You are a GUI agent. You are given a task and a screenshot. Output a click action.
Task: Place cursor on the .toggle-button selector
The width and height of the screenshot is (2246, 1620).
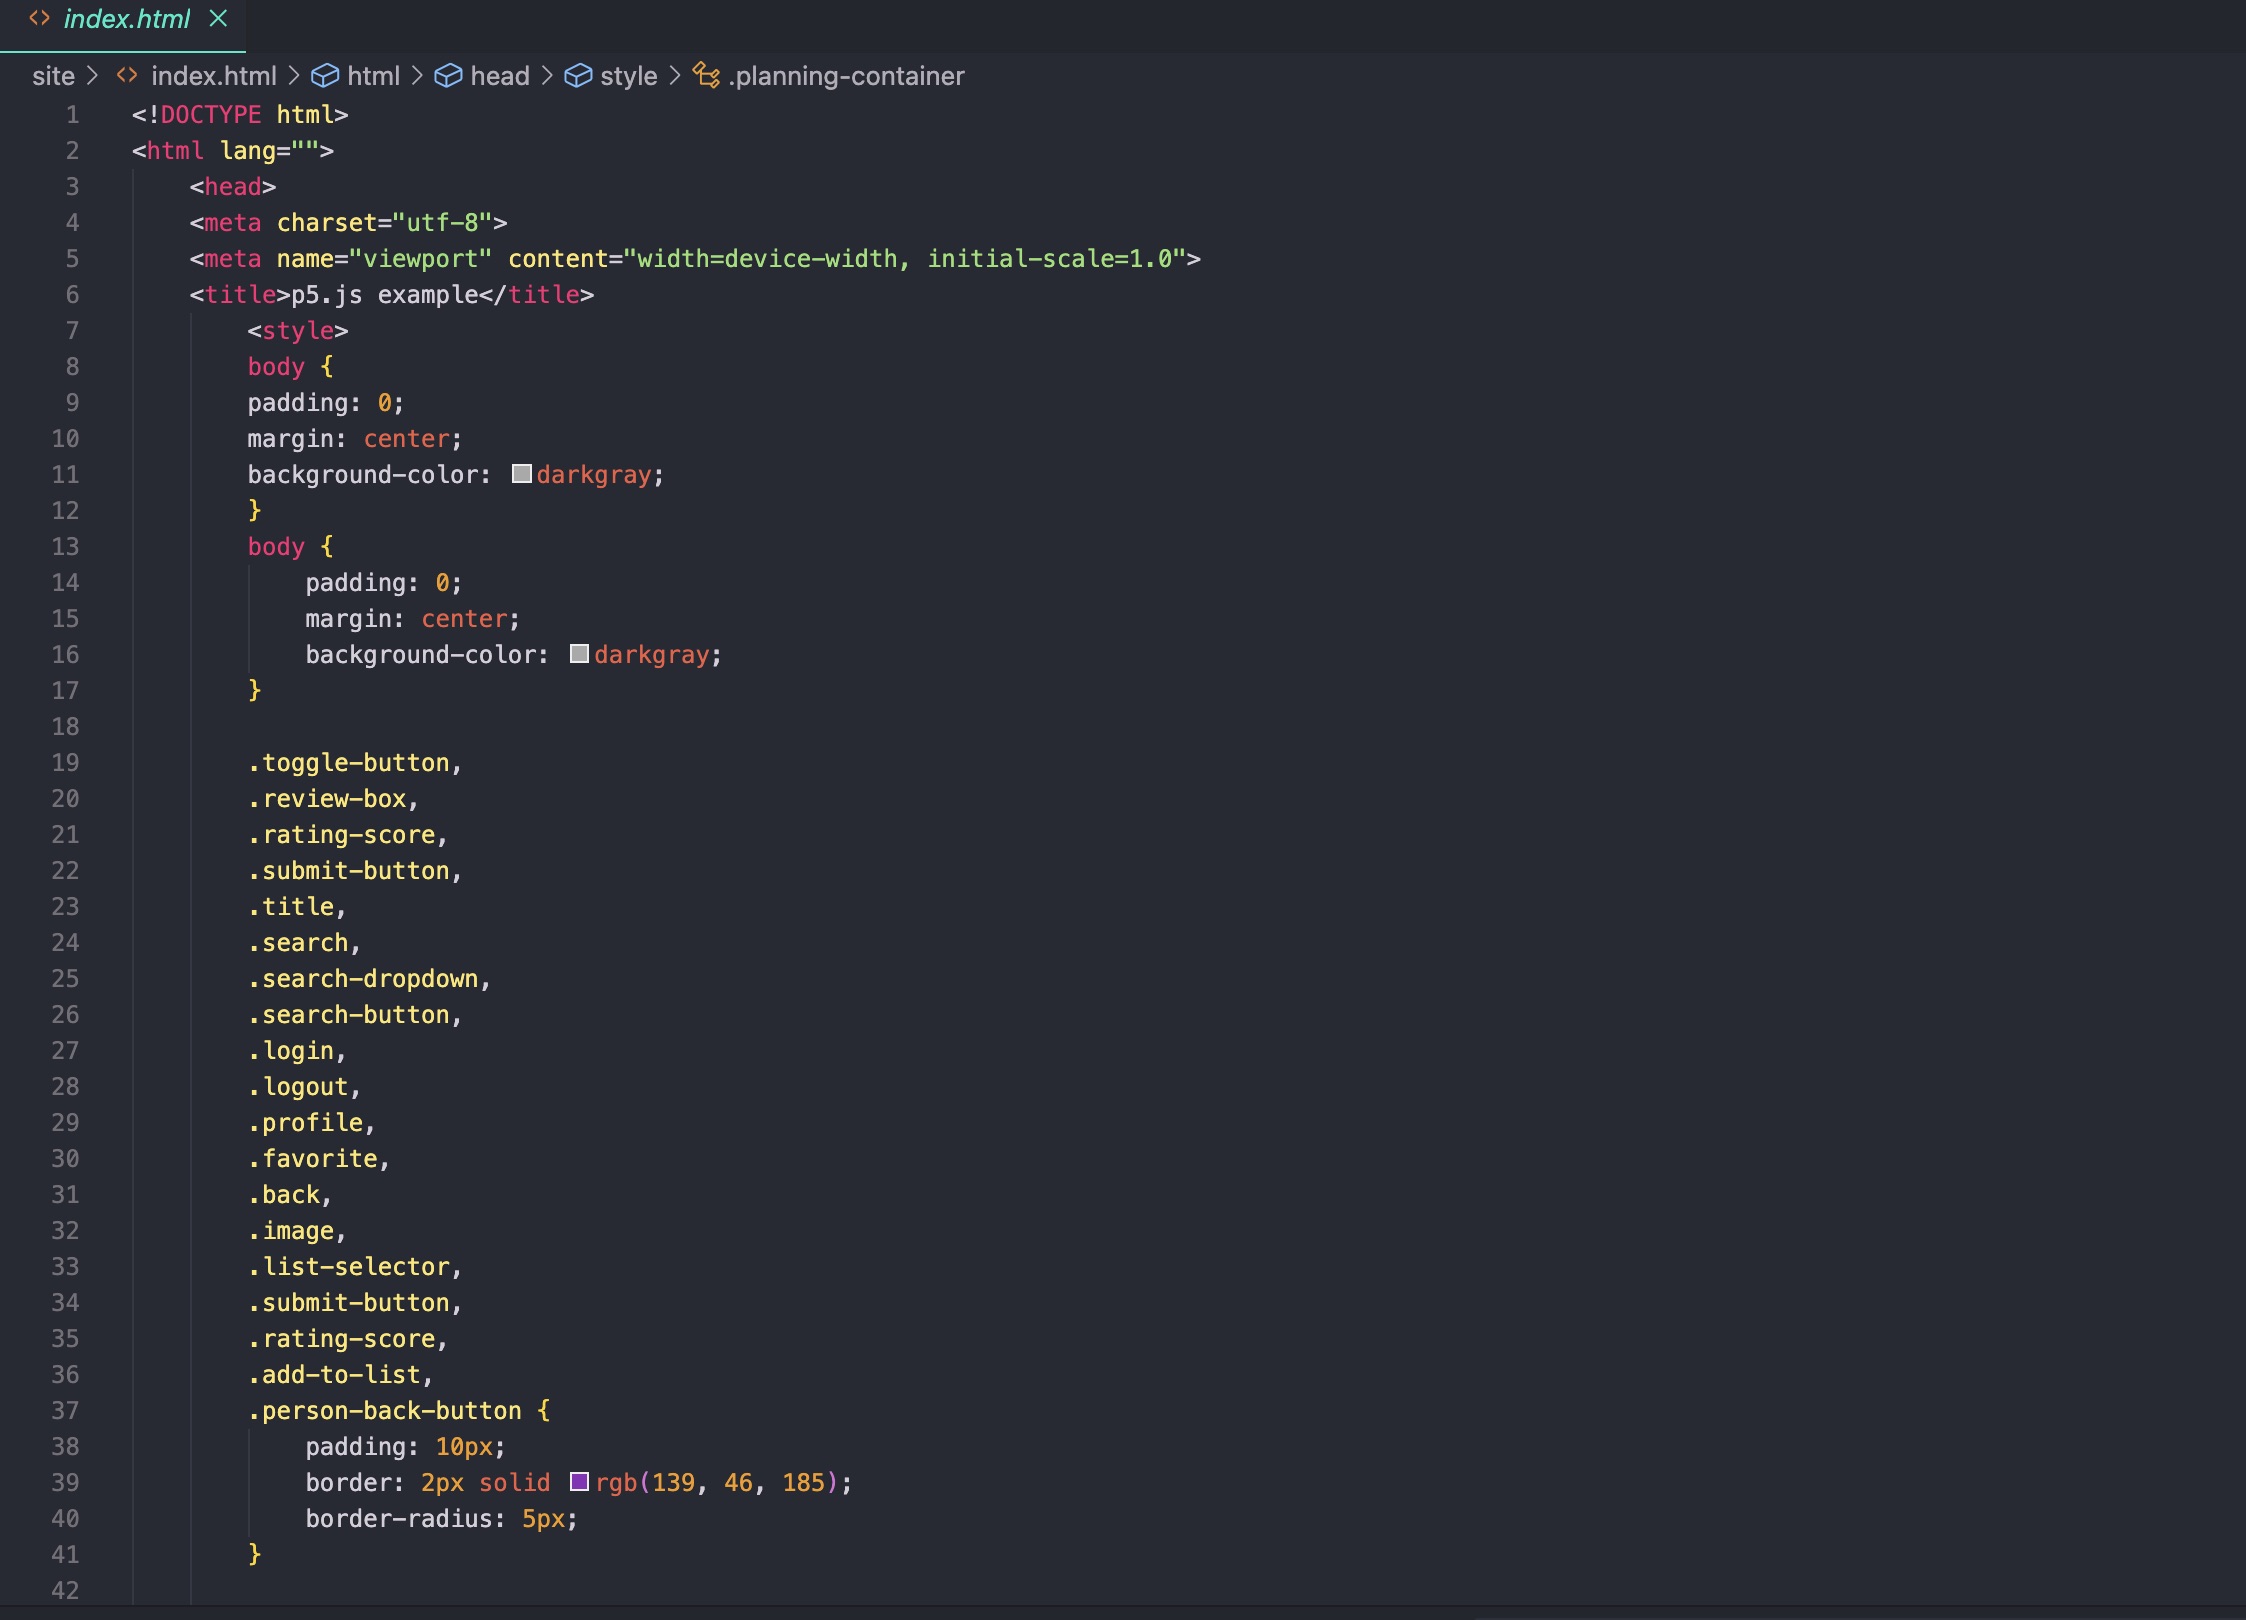(x=355, y=762)
